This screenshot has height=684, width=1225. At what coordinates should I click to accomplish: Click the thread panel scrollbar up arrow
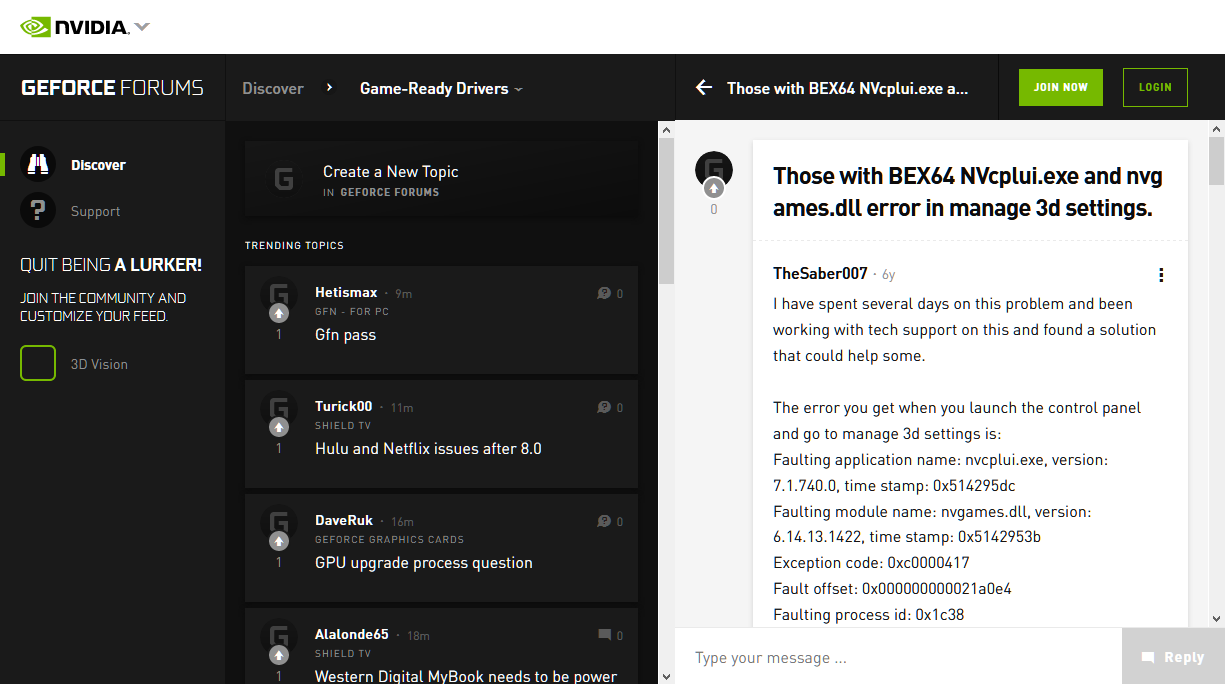coord(1216,129)
